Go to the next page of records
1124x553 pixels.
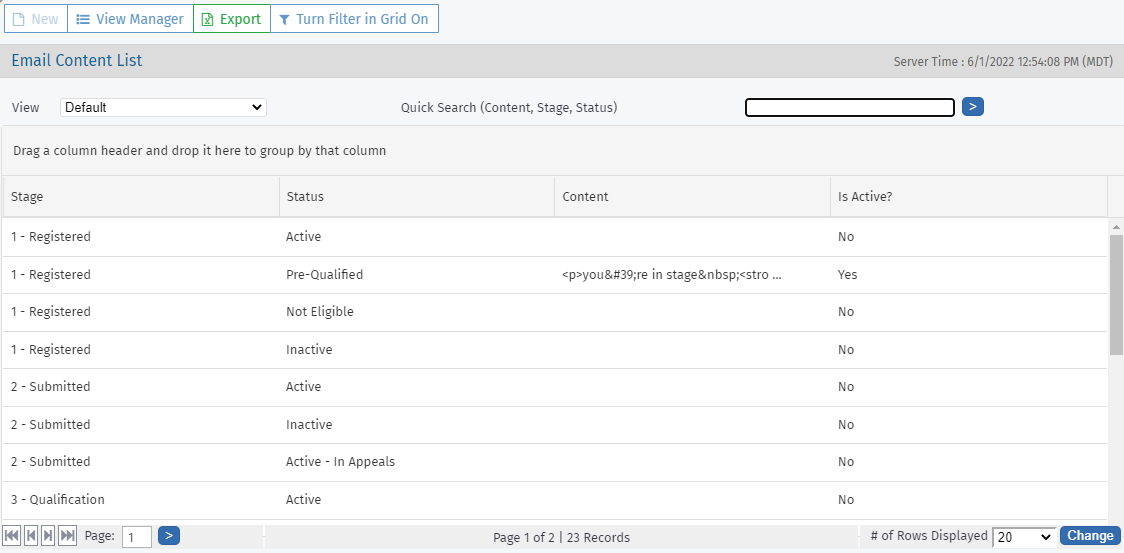[48, 536]
